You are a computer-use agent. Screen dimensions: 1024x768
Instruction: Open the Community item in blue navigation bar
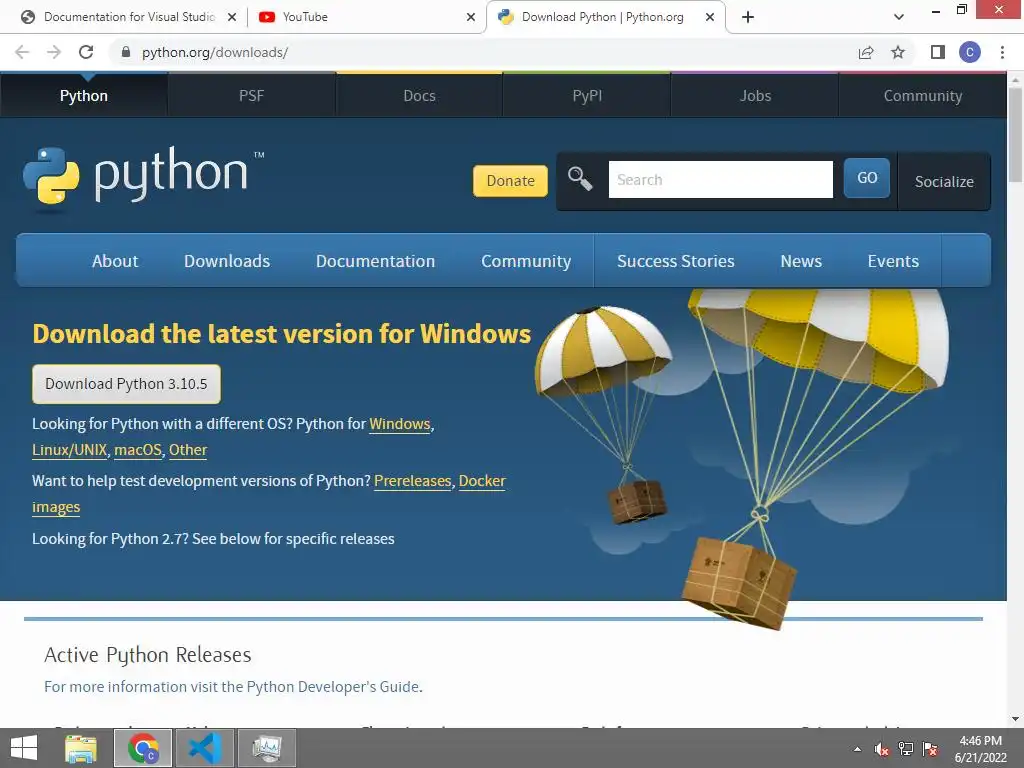526,261
